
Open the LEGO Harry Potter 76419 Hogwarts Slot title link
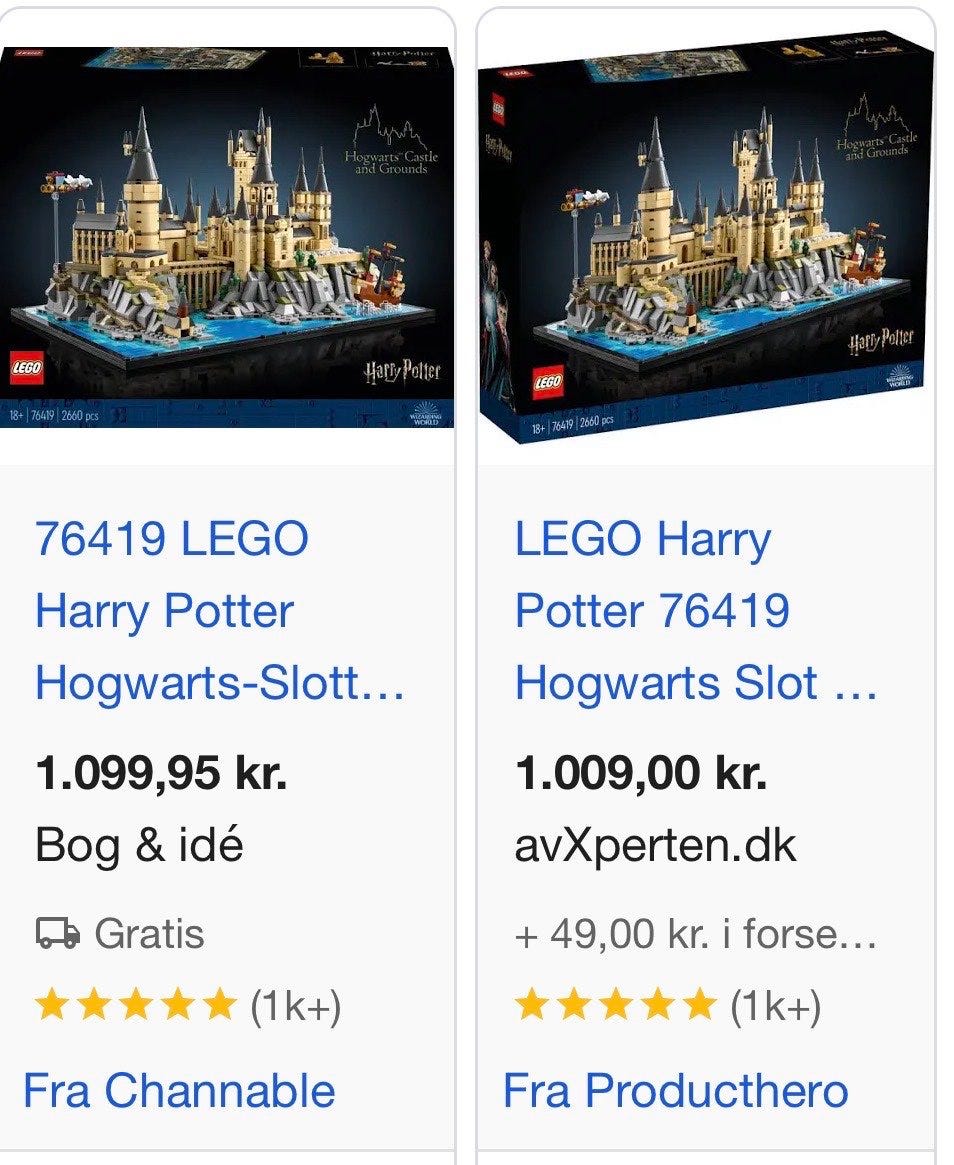pos(696,611)
